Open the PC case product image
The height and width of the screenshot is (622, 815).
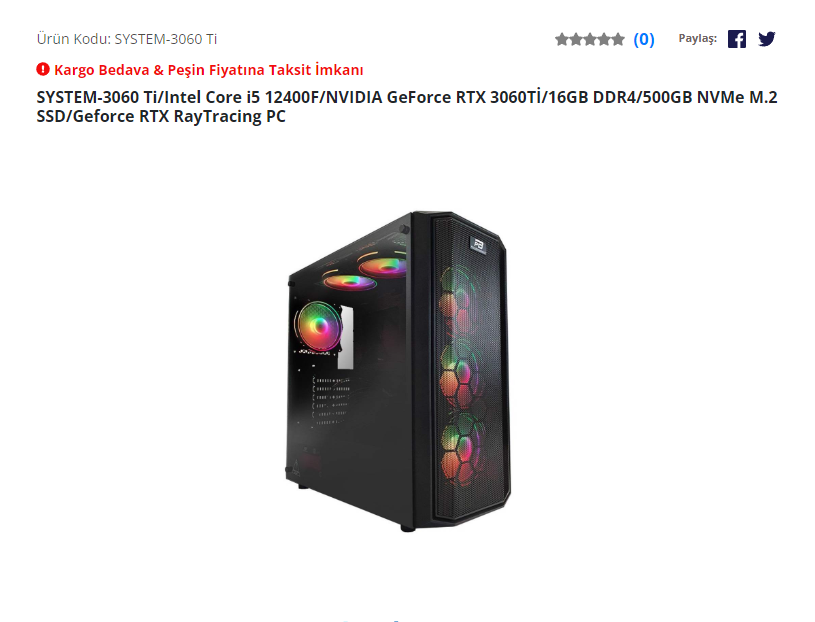point(398,371)
